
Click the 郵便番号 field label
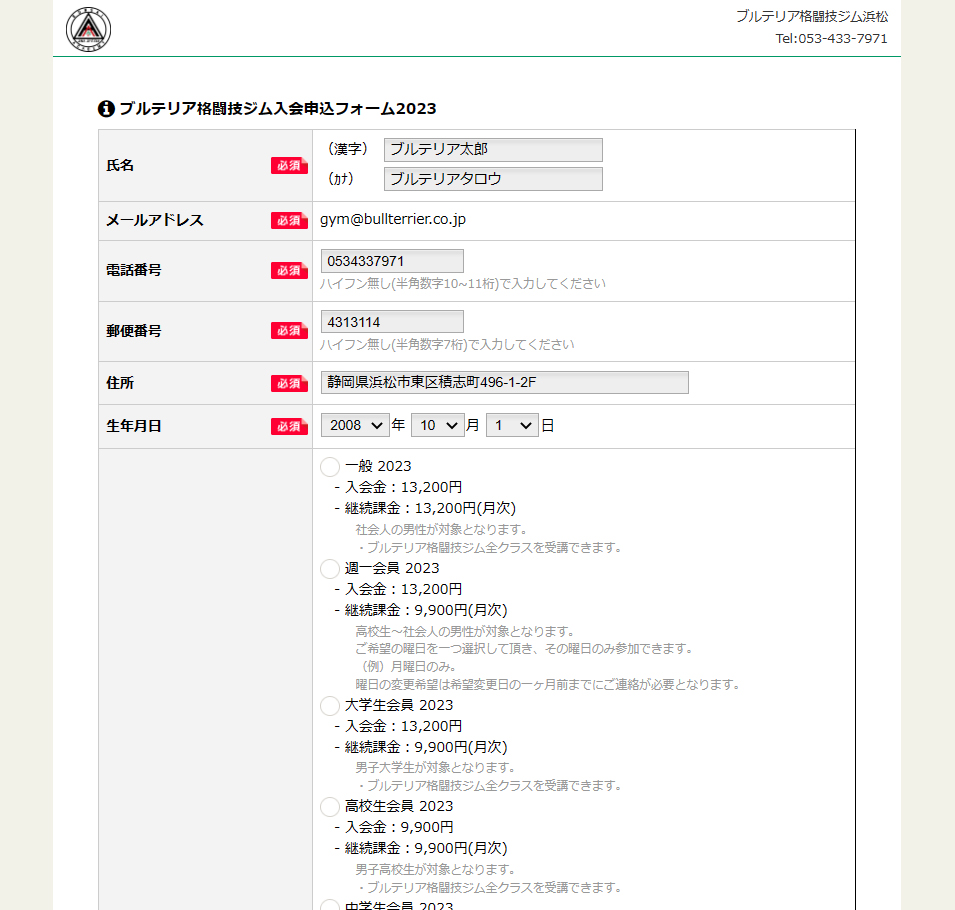pyautogui.click(x=134, y=331)
